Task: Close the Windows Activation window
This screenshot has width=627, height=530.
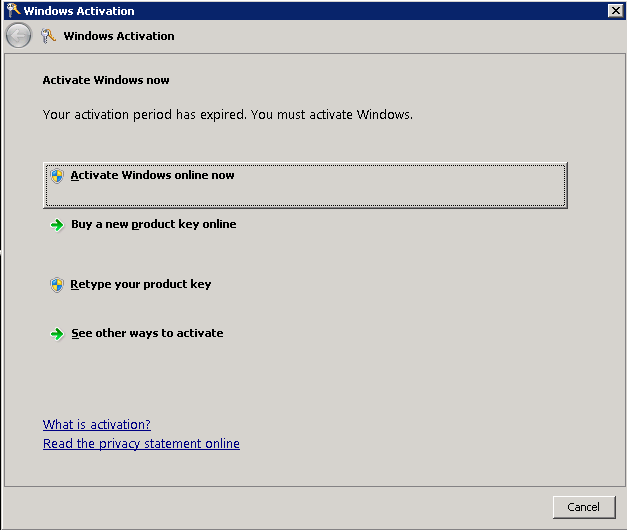Action: pos(615,10)
